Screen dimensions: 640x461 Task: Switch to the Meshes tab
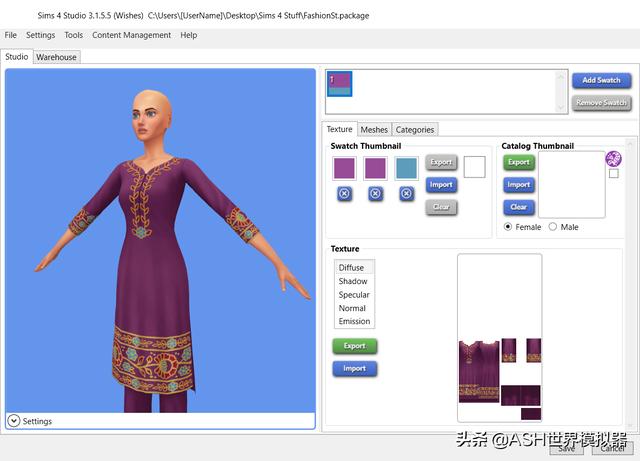(x=374, y=129)
